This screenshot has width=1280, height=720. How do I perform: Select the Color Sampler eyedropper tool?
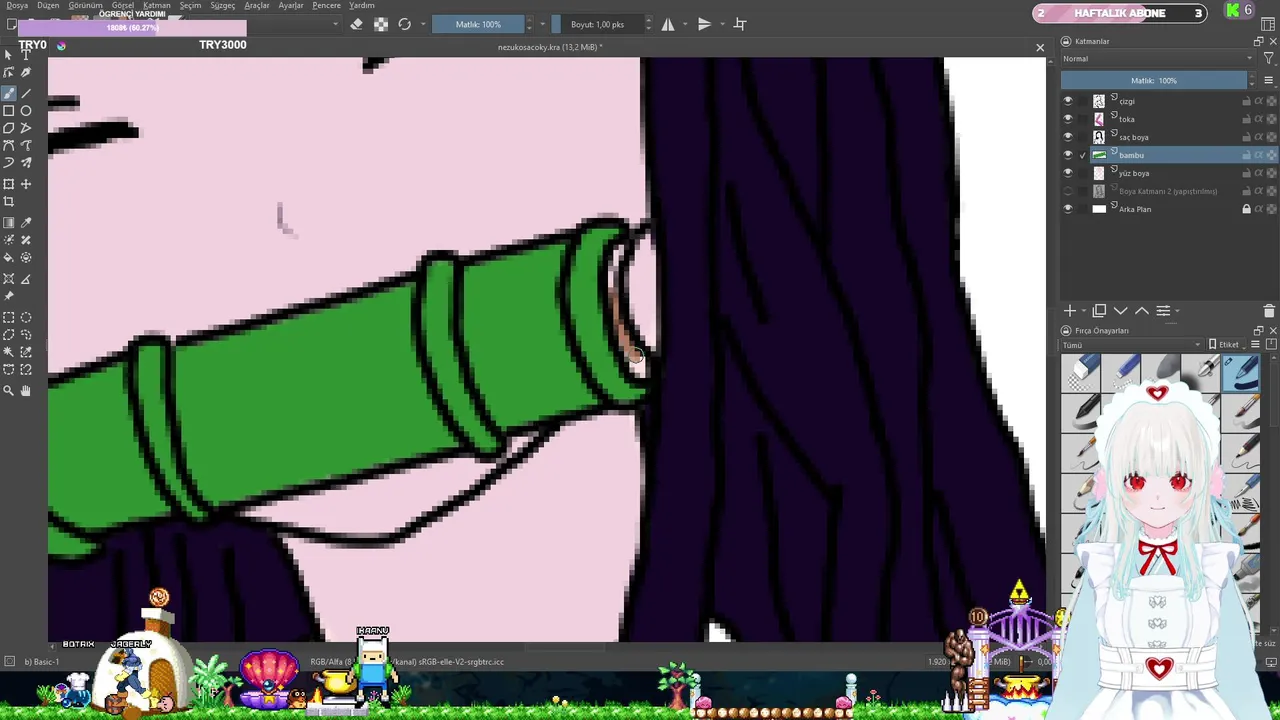coord(26,223)
